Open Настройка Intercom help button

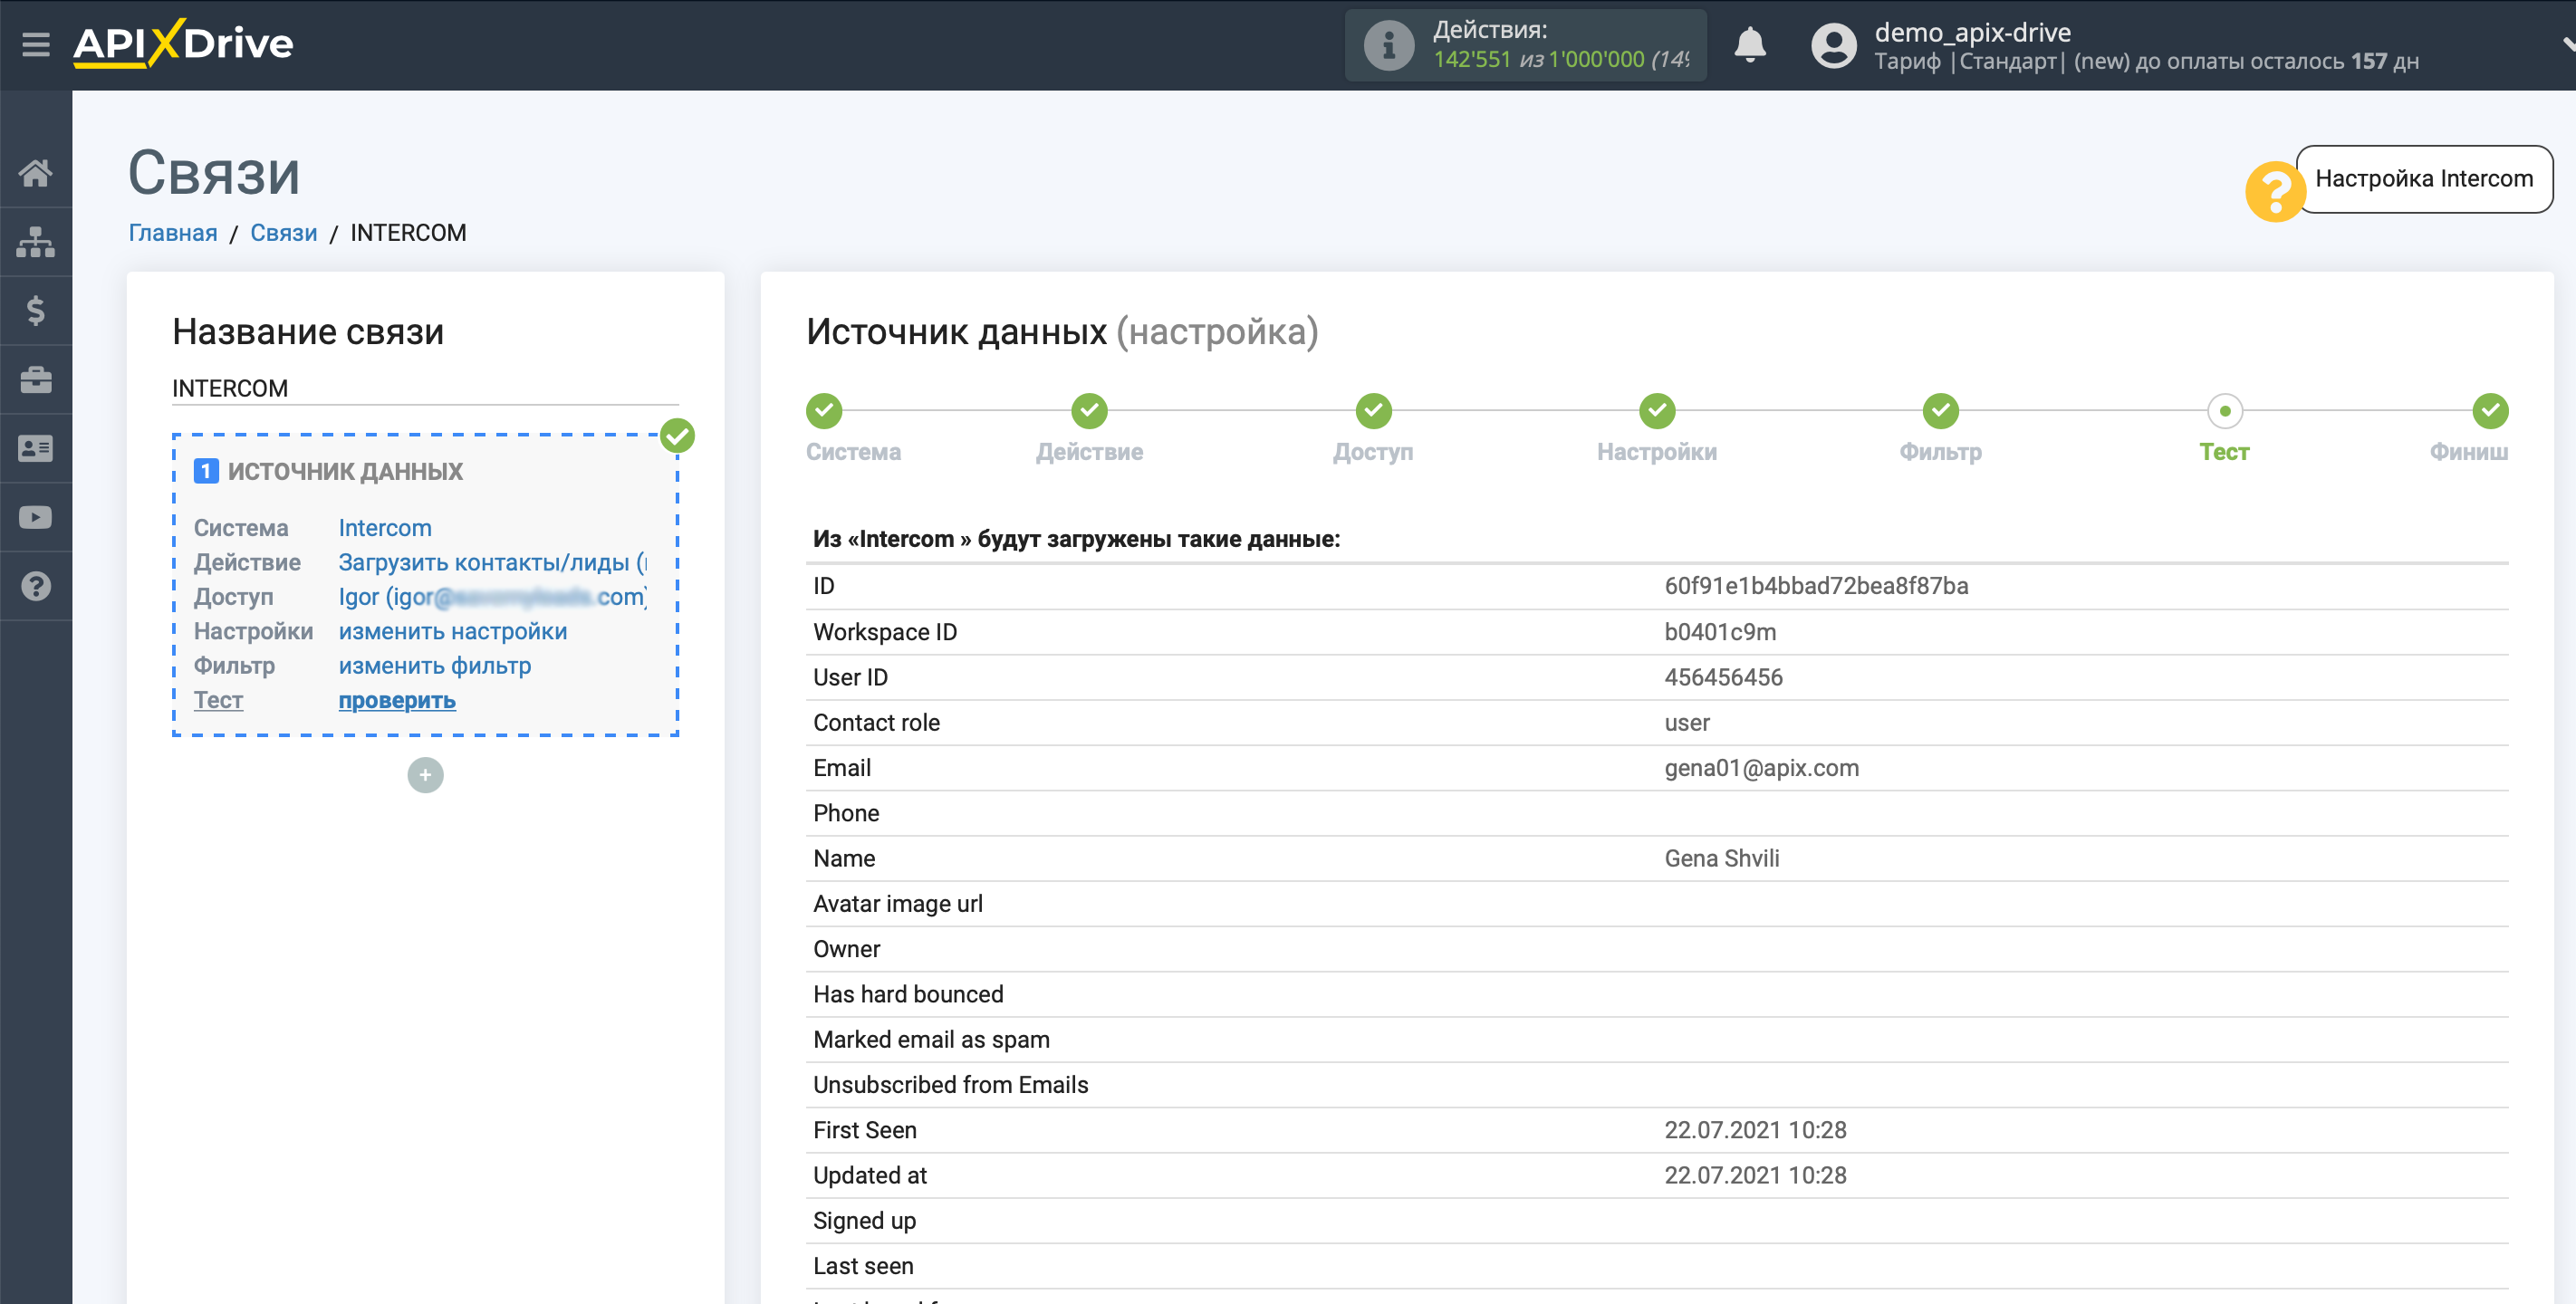pyautogui.click(x=2424, y=179)
